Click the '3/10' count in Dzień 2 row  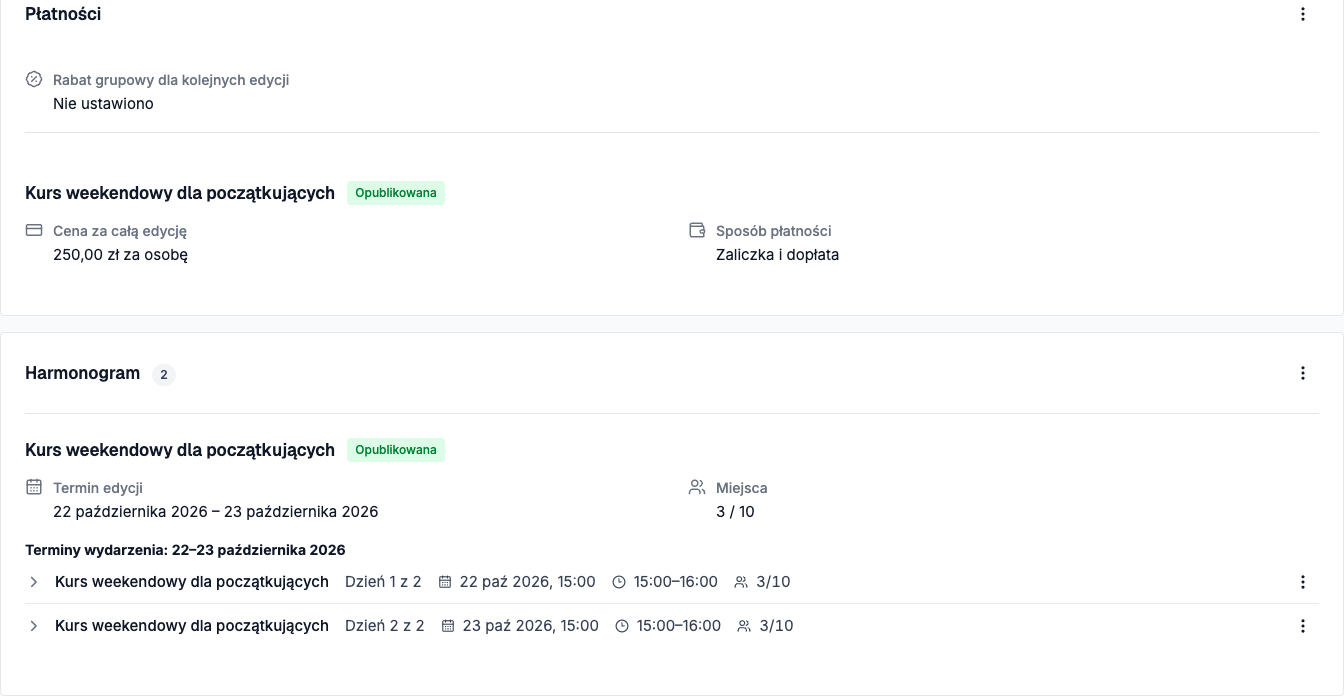pos(776,626)
